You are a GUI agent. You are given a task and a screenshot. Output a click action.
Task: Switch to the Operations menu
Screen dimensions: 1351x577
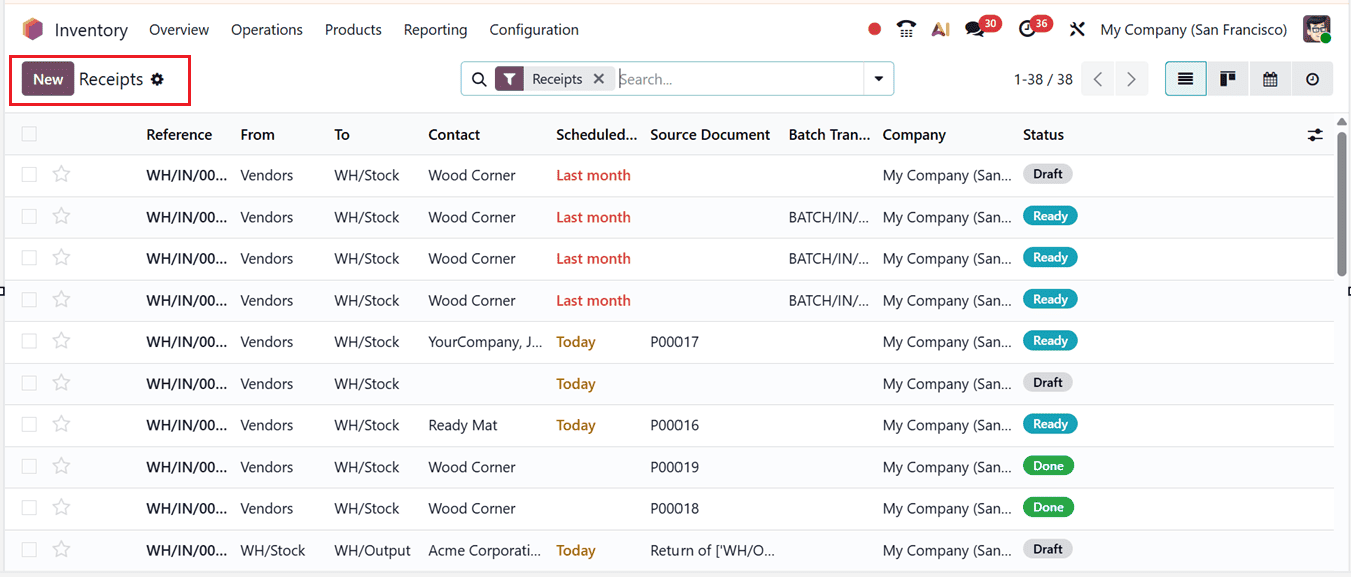(x=266, y=29)
